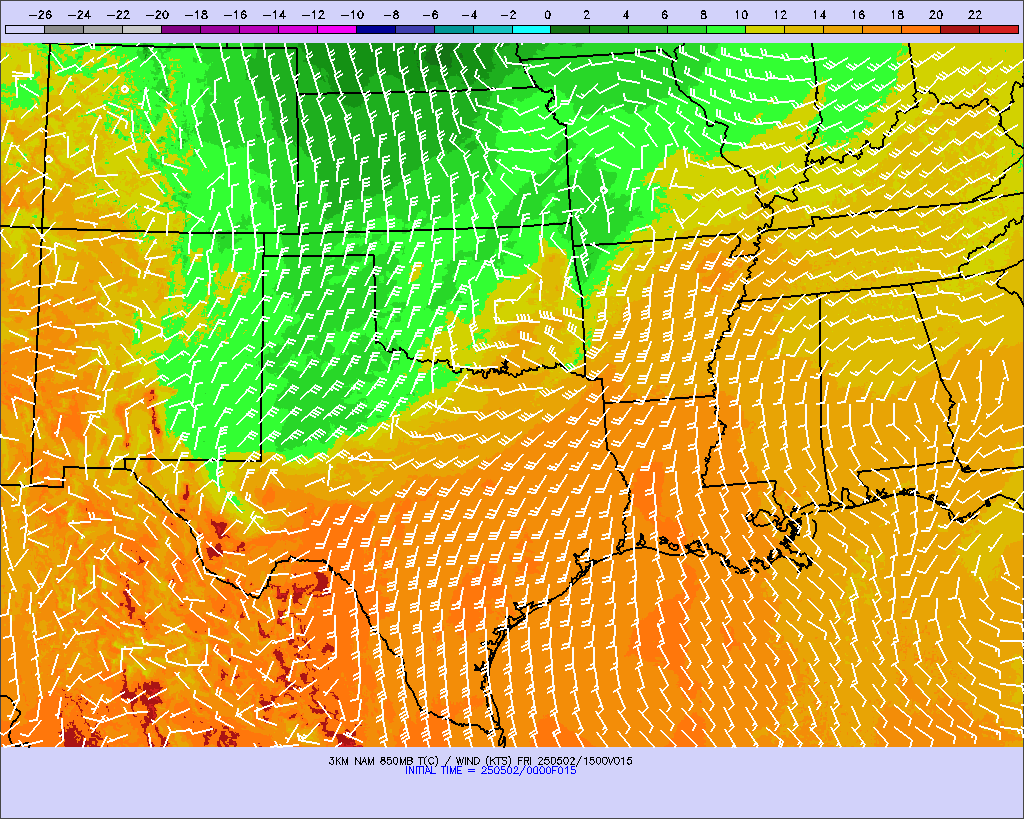Click the -16 legend label
The image size is (1024, 819).
click(x=235, y=15)
